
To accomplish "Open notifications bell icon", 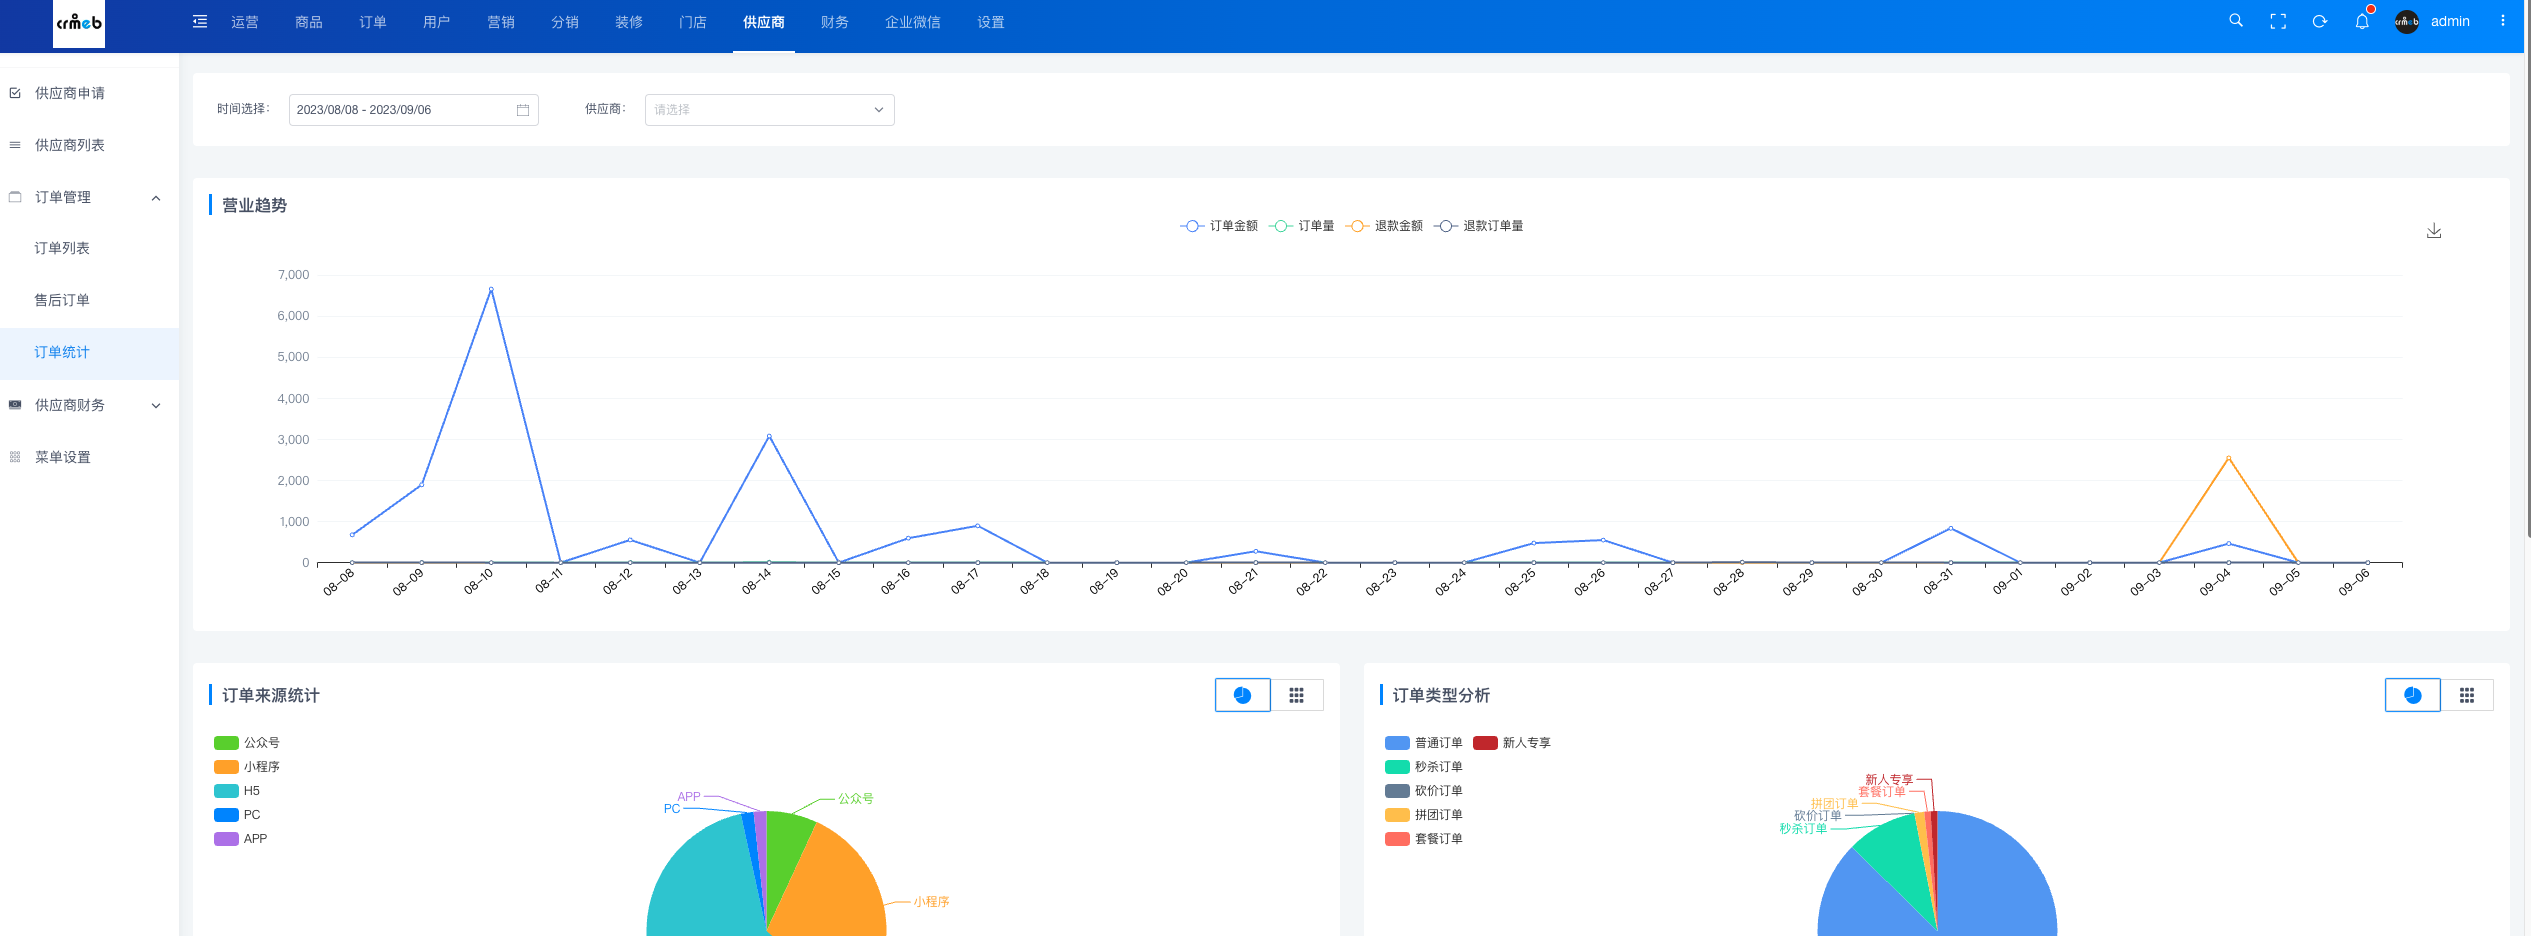I will 2362,21.
